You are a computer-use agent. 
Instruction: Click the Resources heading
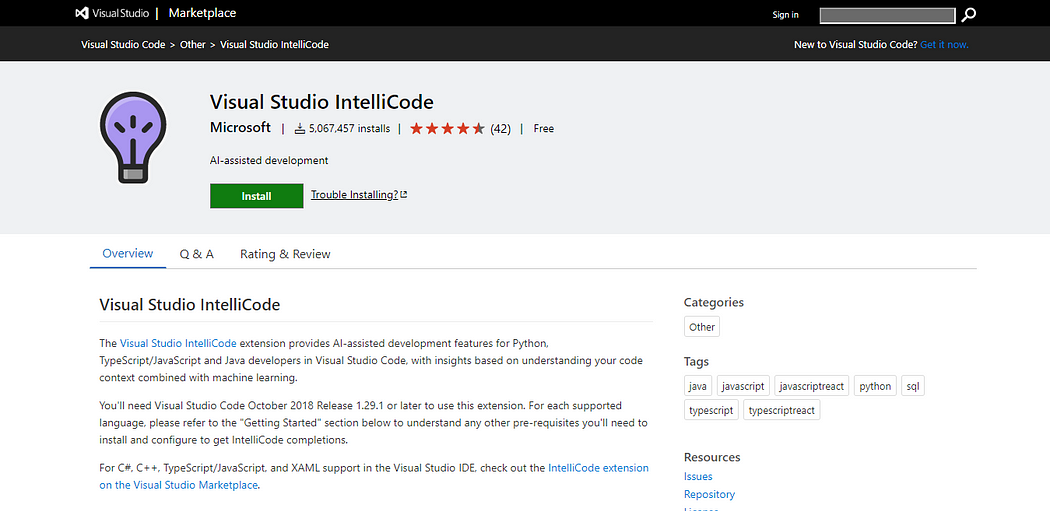[x=712, y=457]
